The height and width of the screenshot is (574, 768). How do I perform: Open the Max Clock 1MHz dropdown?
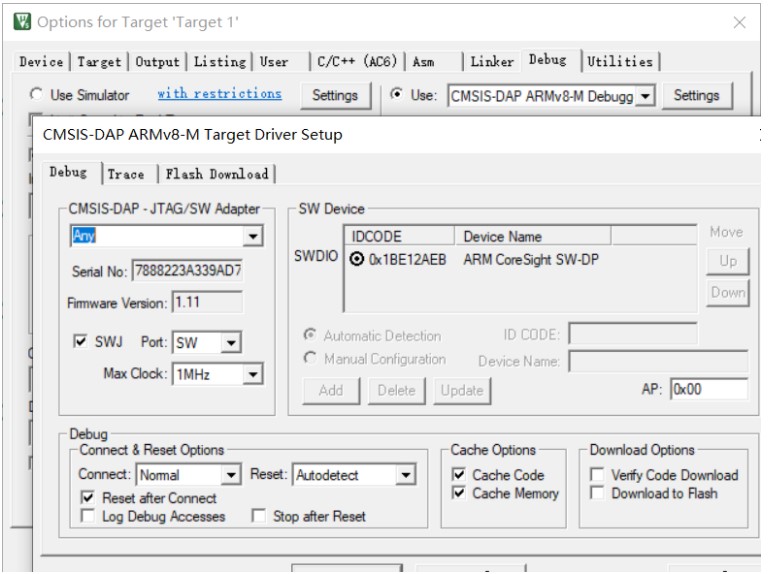point(253,375)
